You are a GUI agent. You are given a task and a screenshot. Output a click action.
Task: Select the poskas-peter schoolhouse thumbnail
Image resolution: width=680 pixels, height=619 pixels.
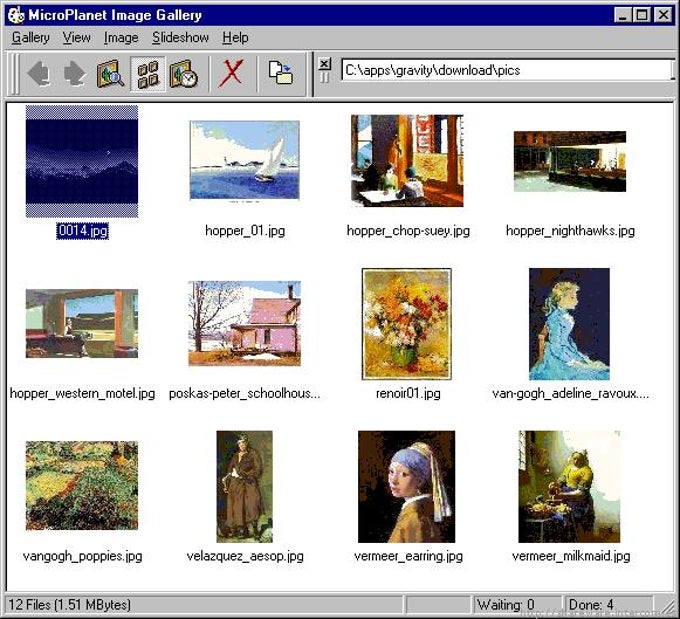(x=245, y=324)
